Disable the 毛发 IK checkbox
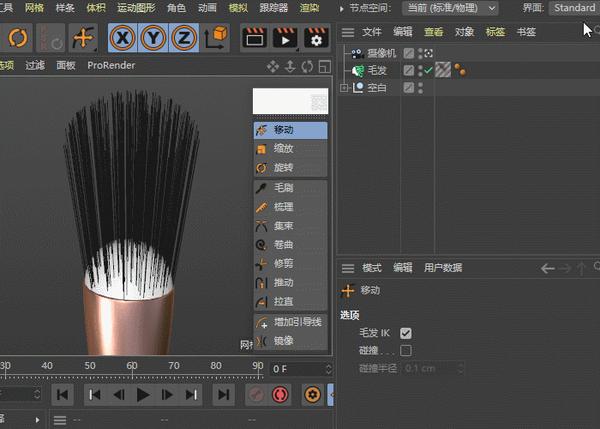This screenshot has height=429, width=600. (406, 333)
